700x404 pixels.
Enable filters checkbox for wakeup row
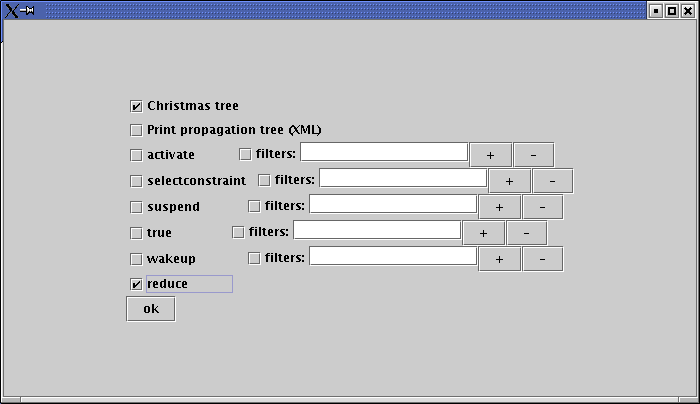point(254,258)
